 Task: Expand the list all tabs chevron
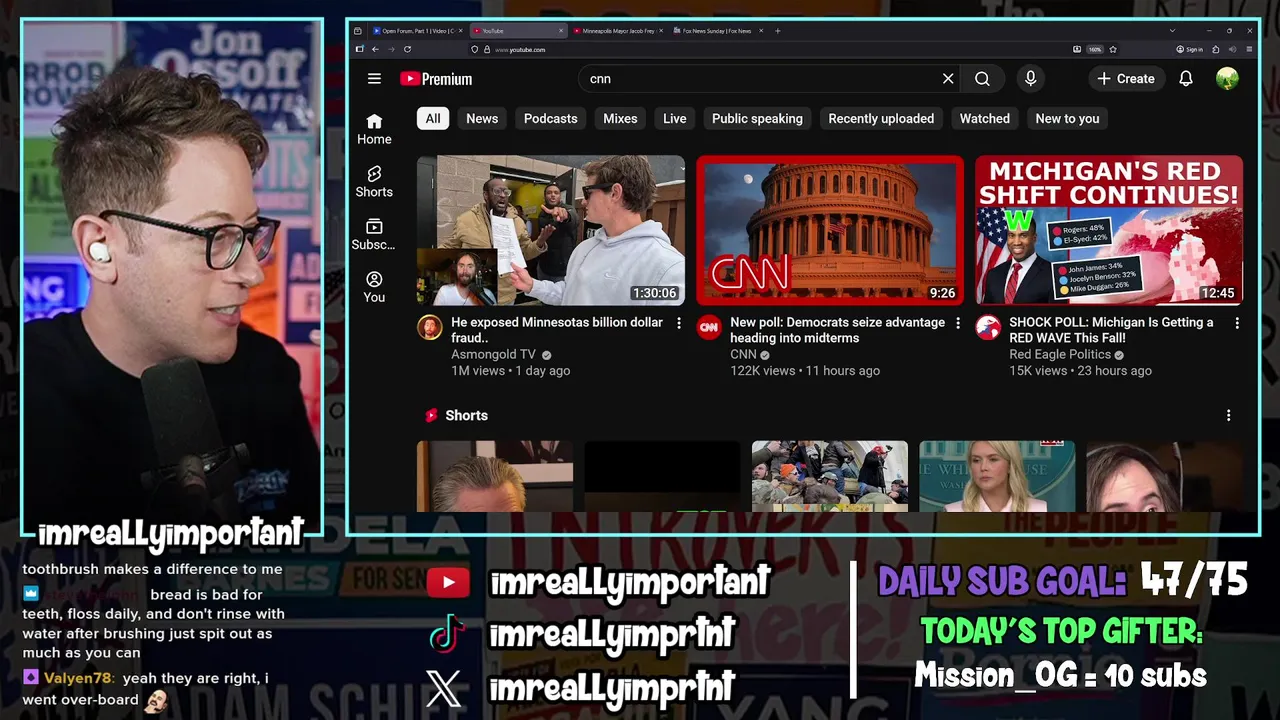click(1172, 31)
